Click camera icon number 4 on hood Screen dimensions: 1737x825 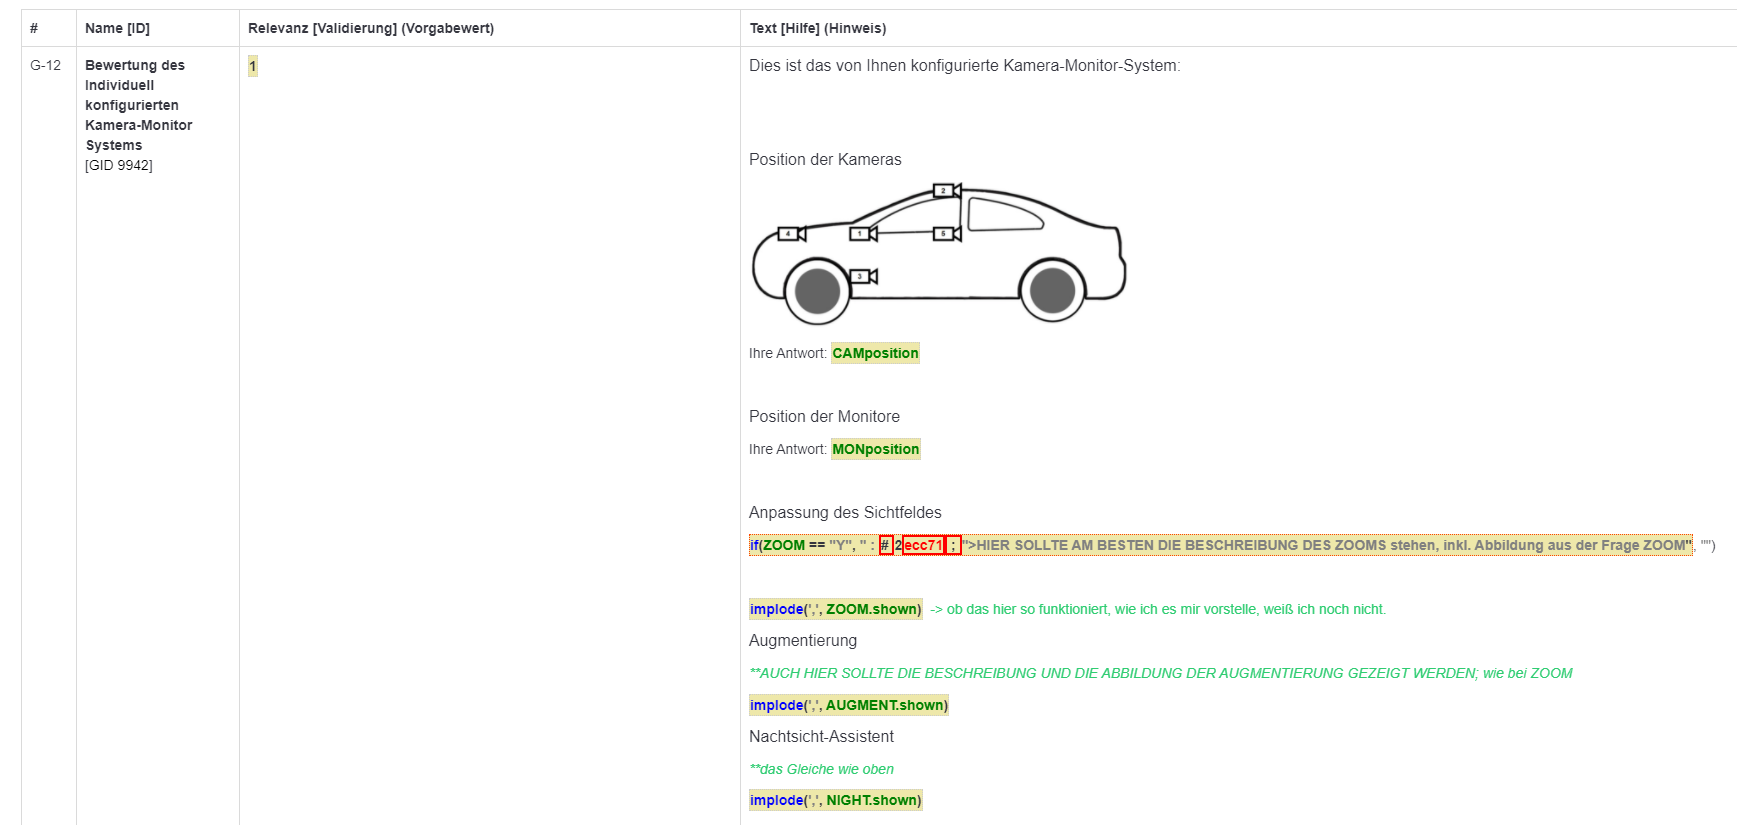[x=792, y=234]
